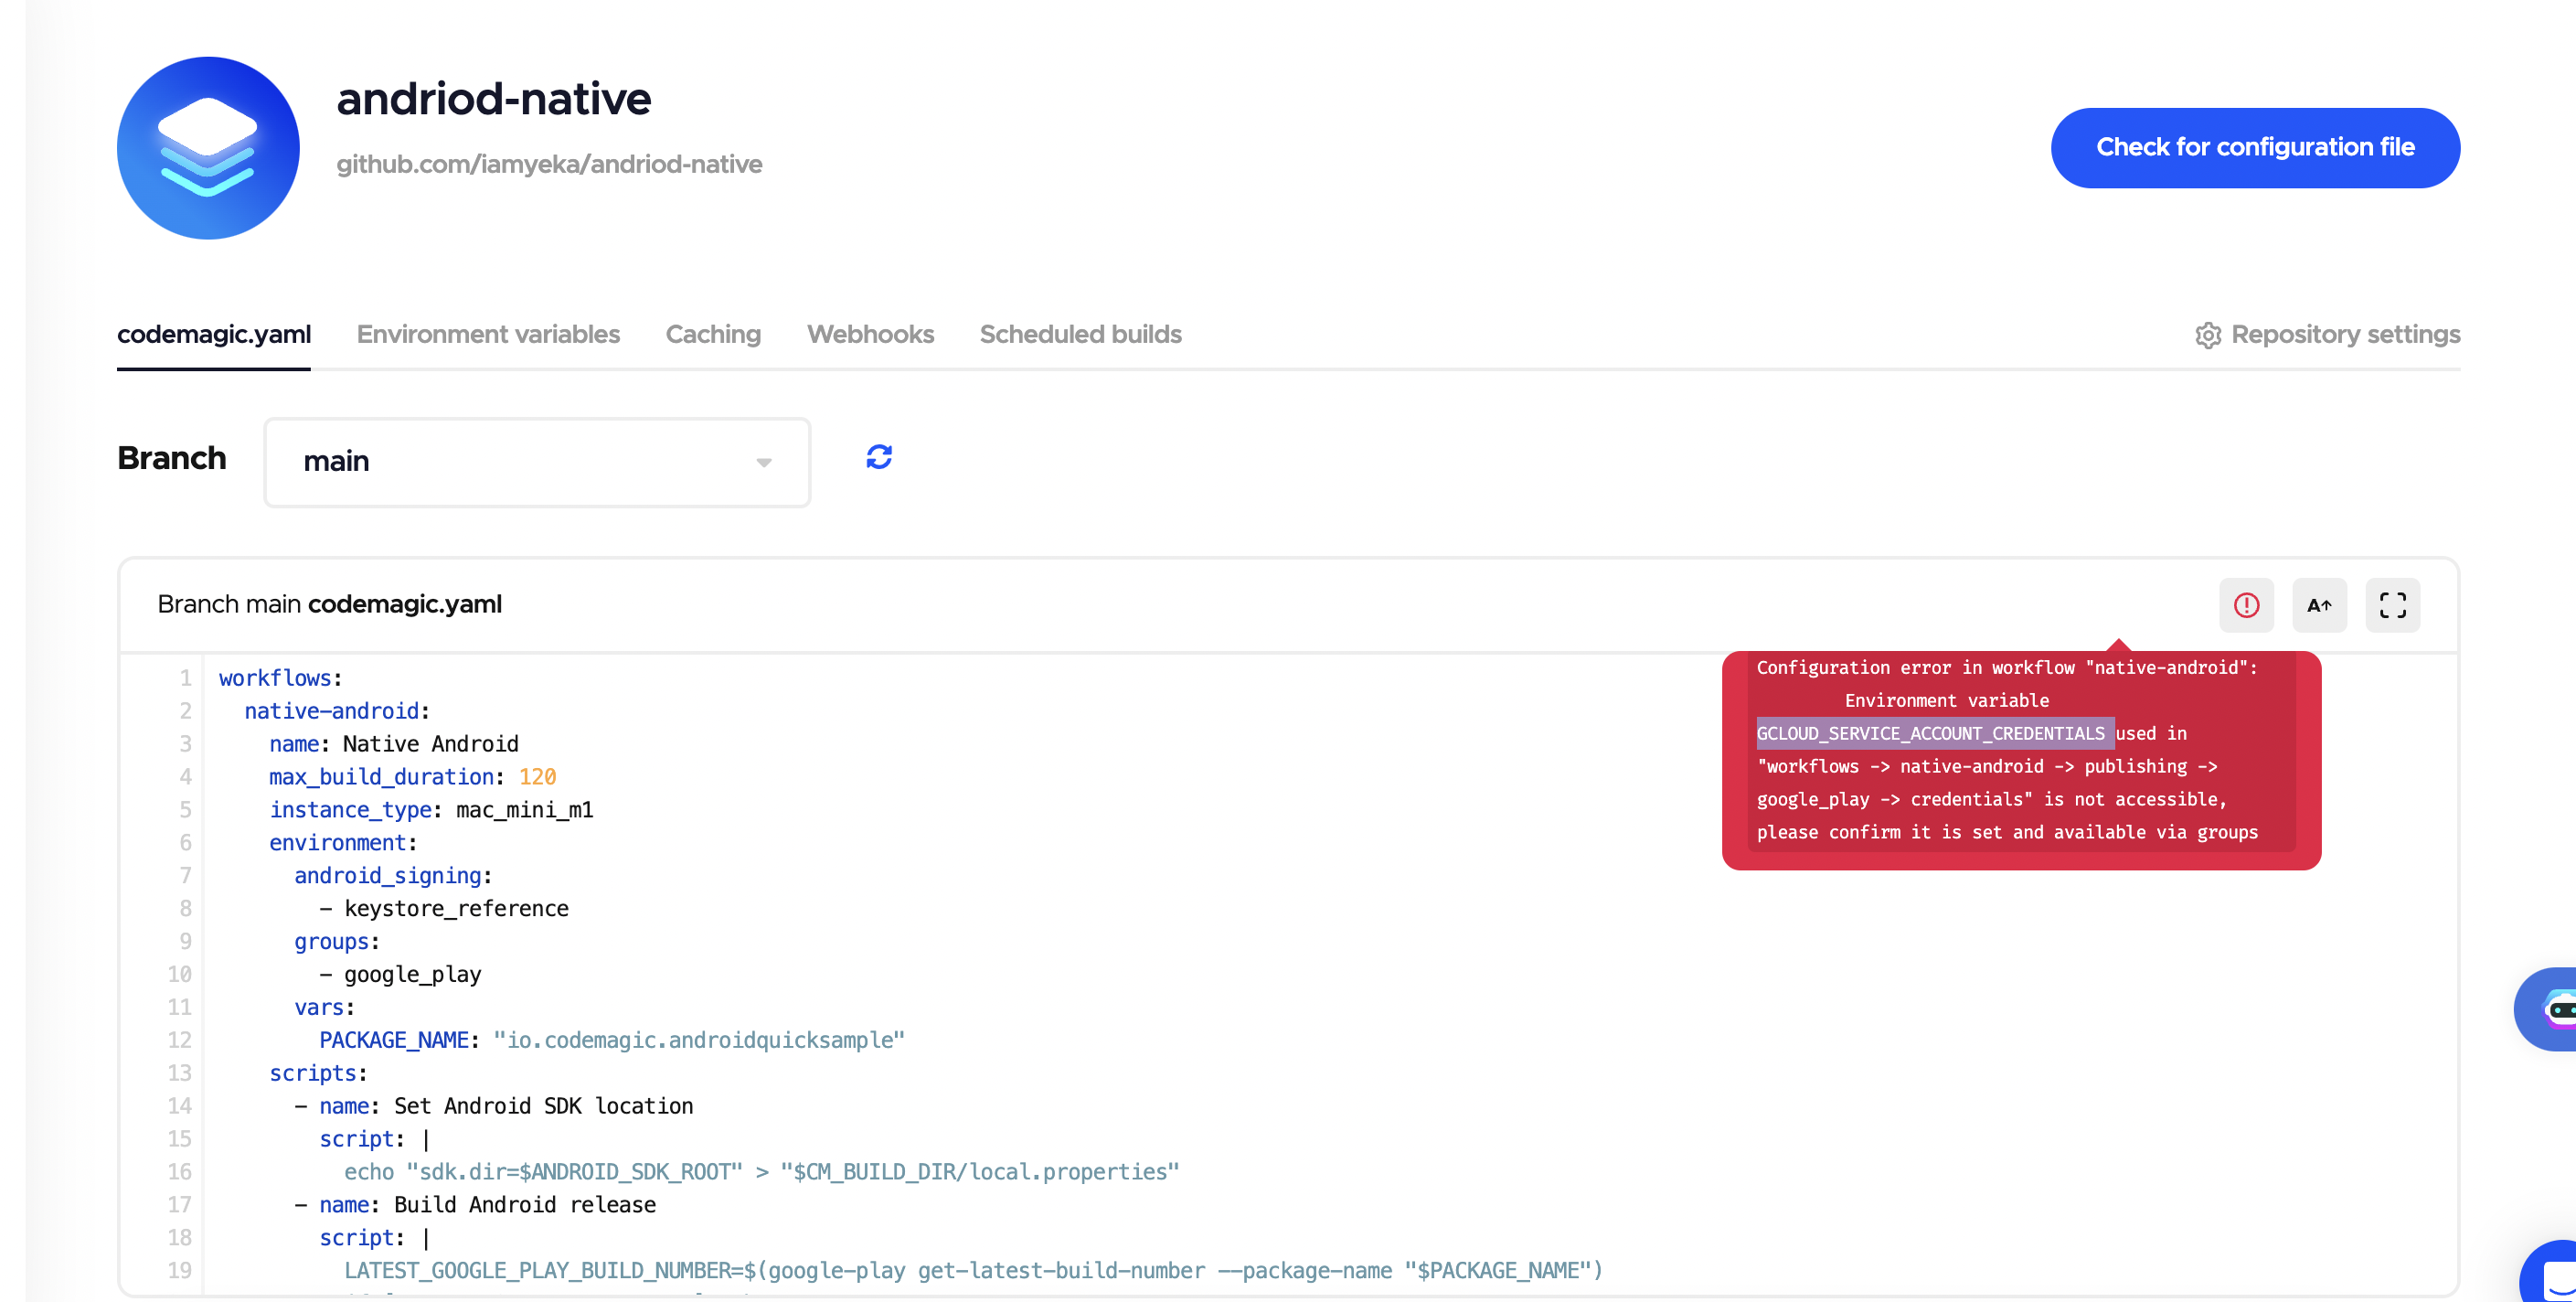Image resolution: width=2576 pixels, height=1302 pixels.
Task: Select the codemagic.yaml tab
Action: coord(214,334)
